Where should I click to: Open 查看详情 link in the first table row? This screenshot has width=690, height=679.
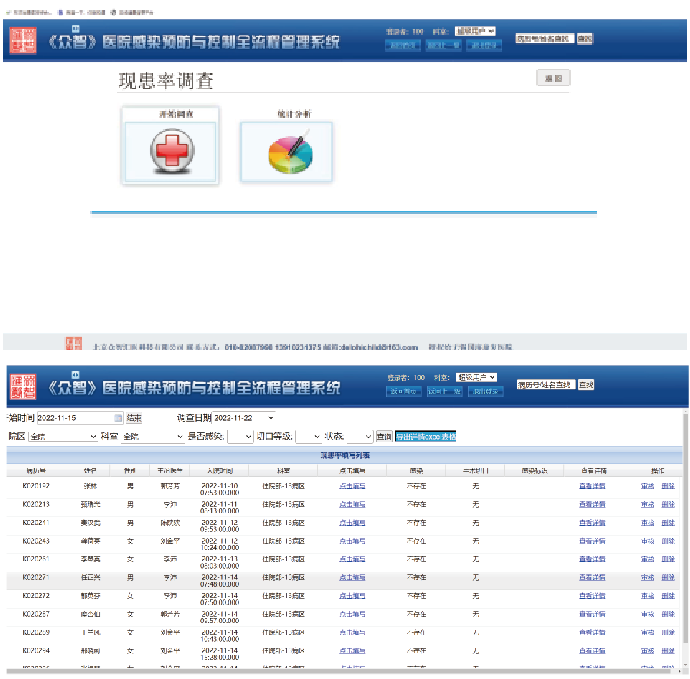coord(593,487)
